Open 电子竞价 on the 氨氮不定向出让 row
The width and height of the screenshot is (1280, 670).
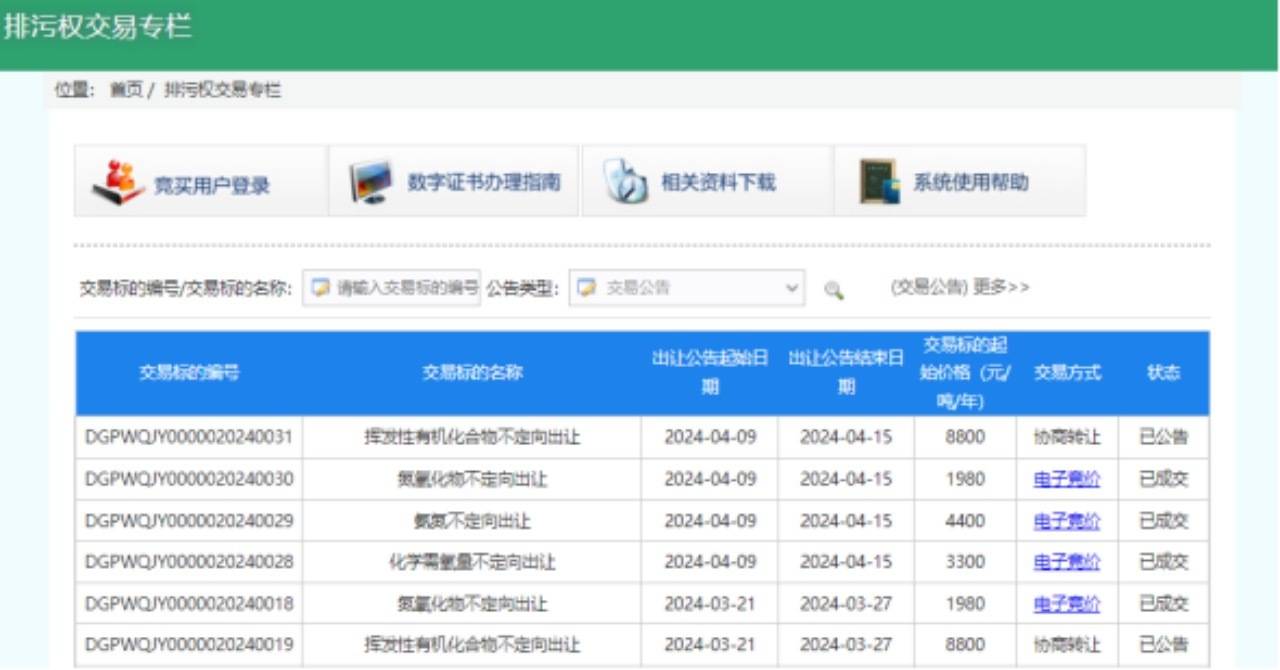(1066, 520)
